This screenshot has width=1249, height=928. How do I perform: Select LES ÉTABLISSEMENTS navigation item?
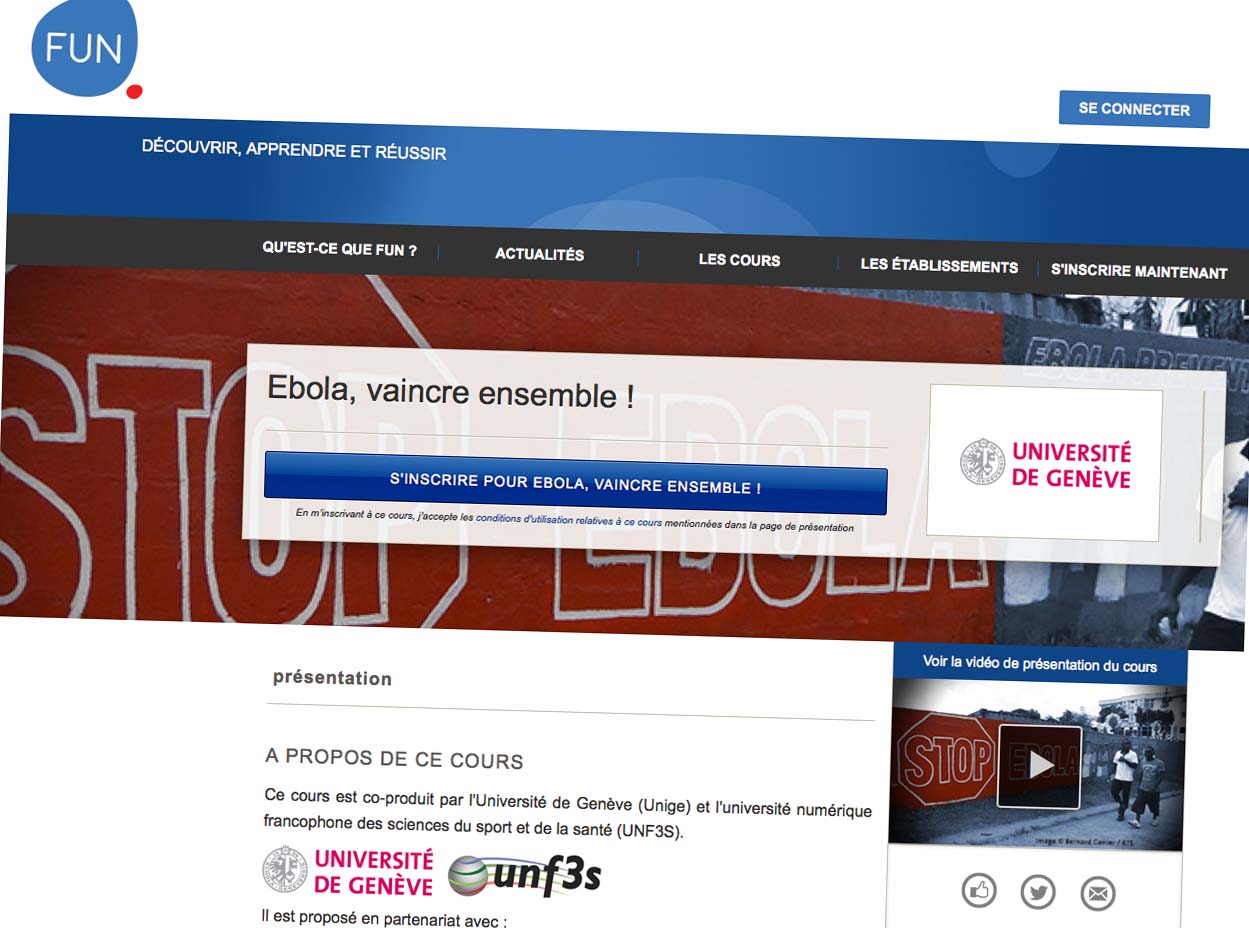click(x=939, y=267)
